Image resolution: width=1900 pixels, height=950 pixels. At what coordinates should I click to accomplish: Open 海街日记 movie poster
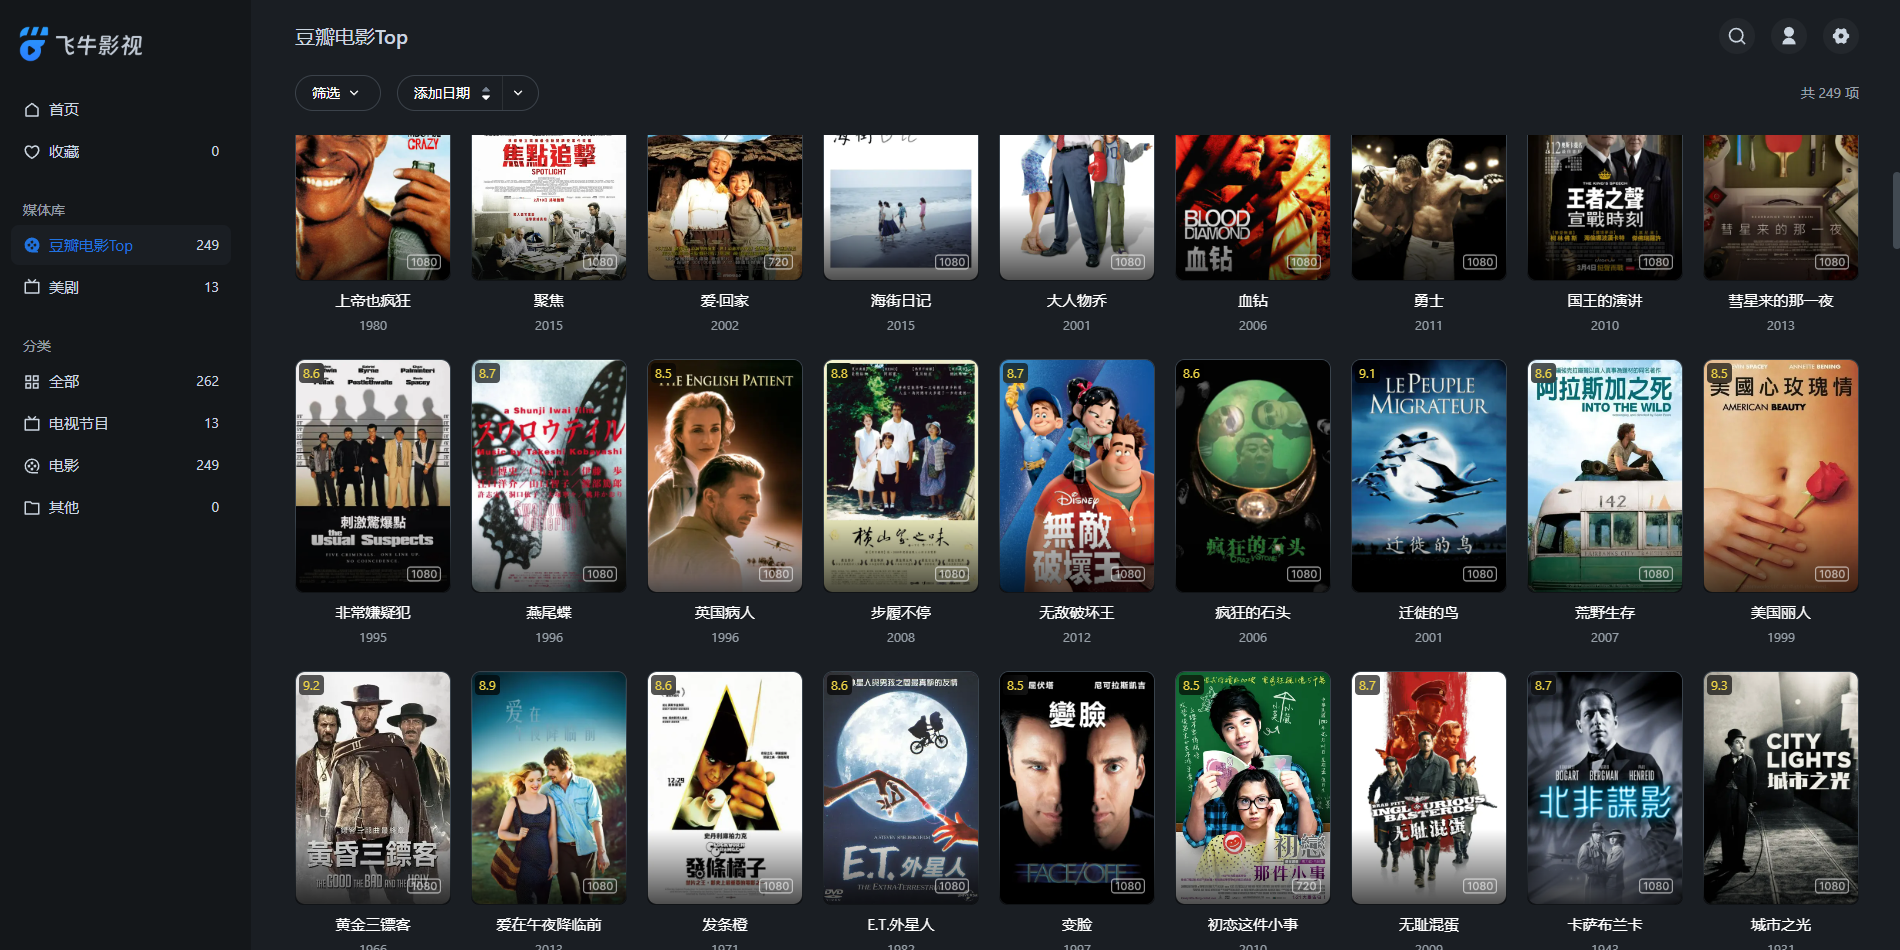pyautogui.click(x=901, y=207)
